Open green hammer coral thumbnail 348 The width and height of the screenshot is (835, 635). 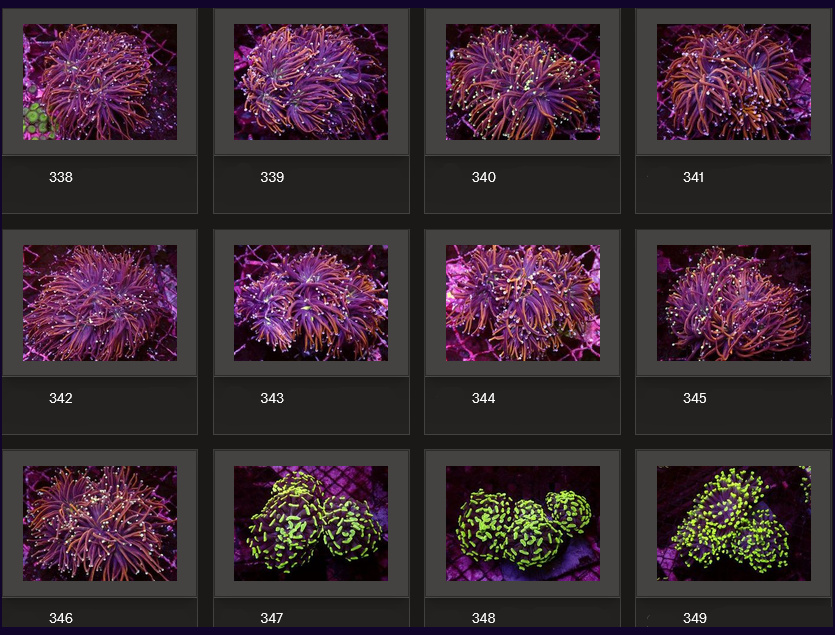click(x=523, y=524)
